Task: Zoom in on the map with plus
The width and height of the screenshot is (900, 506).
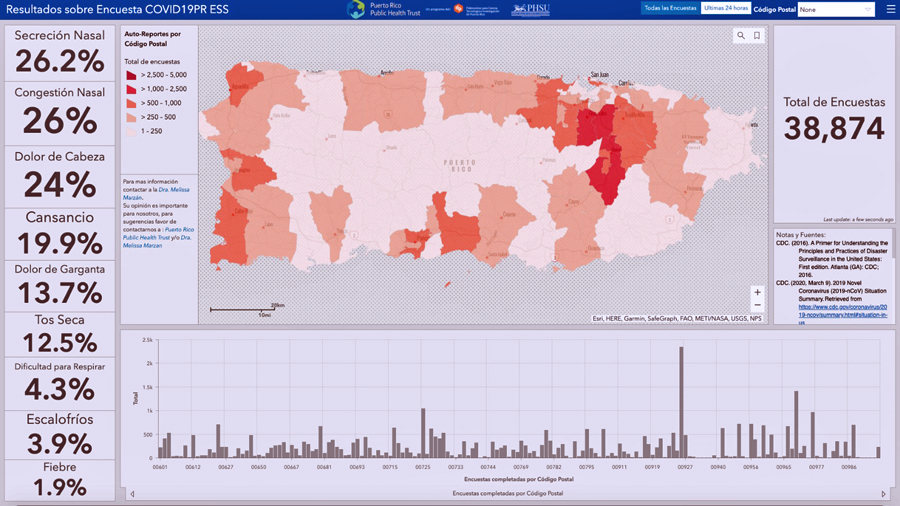Action: pyautogui.click(x=757, y=293)
